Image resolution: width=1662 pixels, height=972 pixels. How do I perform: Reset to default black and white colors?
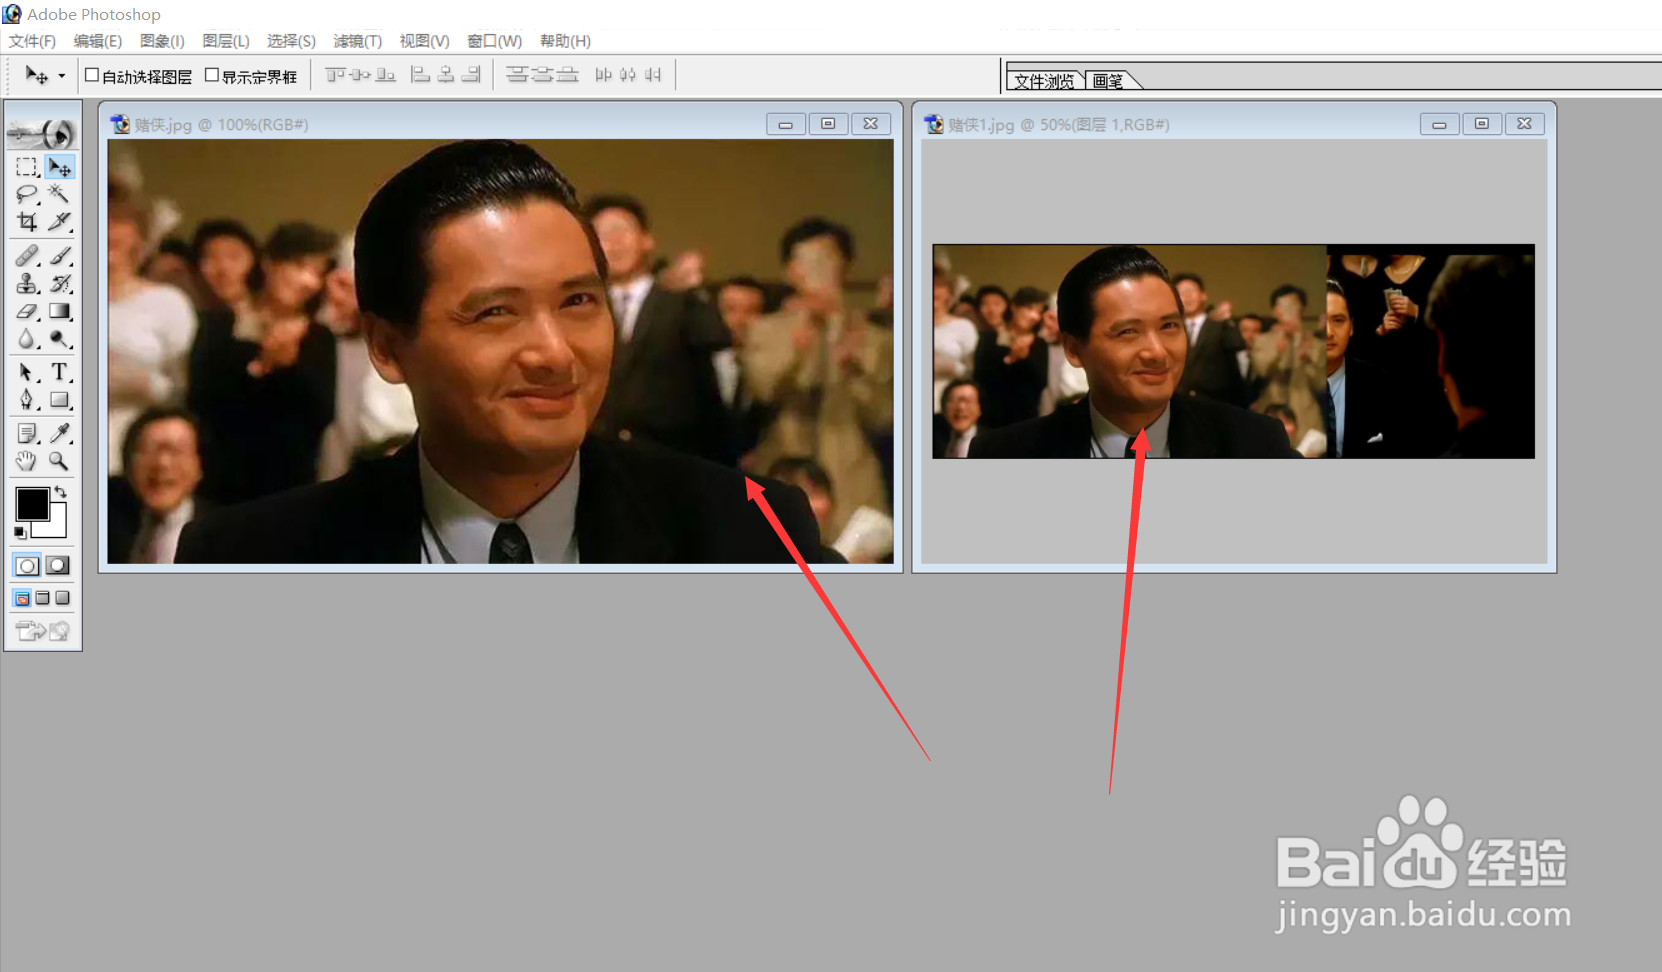[x=20, y=533]
